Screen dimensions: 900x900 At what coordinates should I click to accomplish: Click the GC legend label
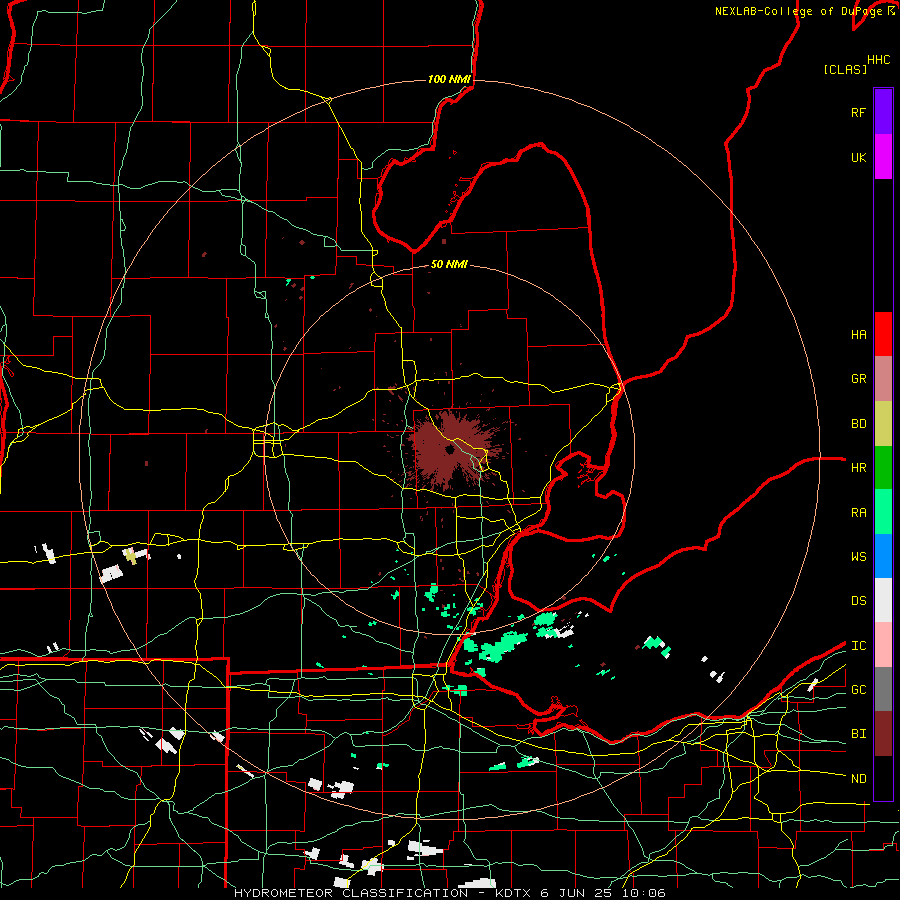tap(859, 690)
